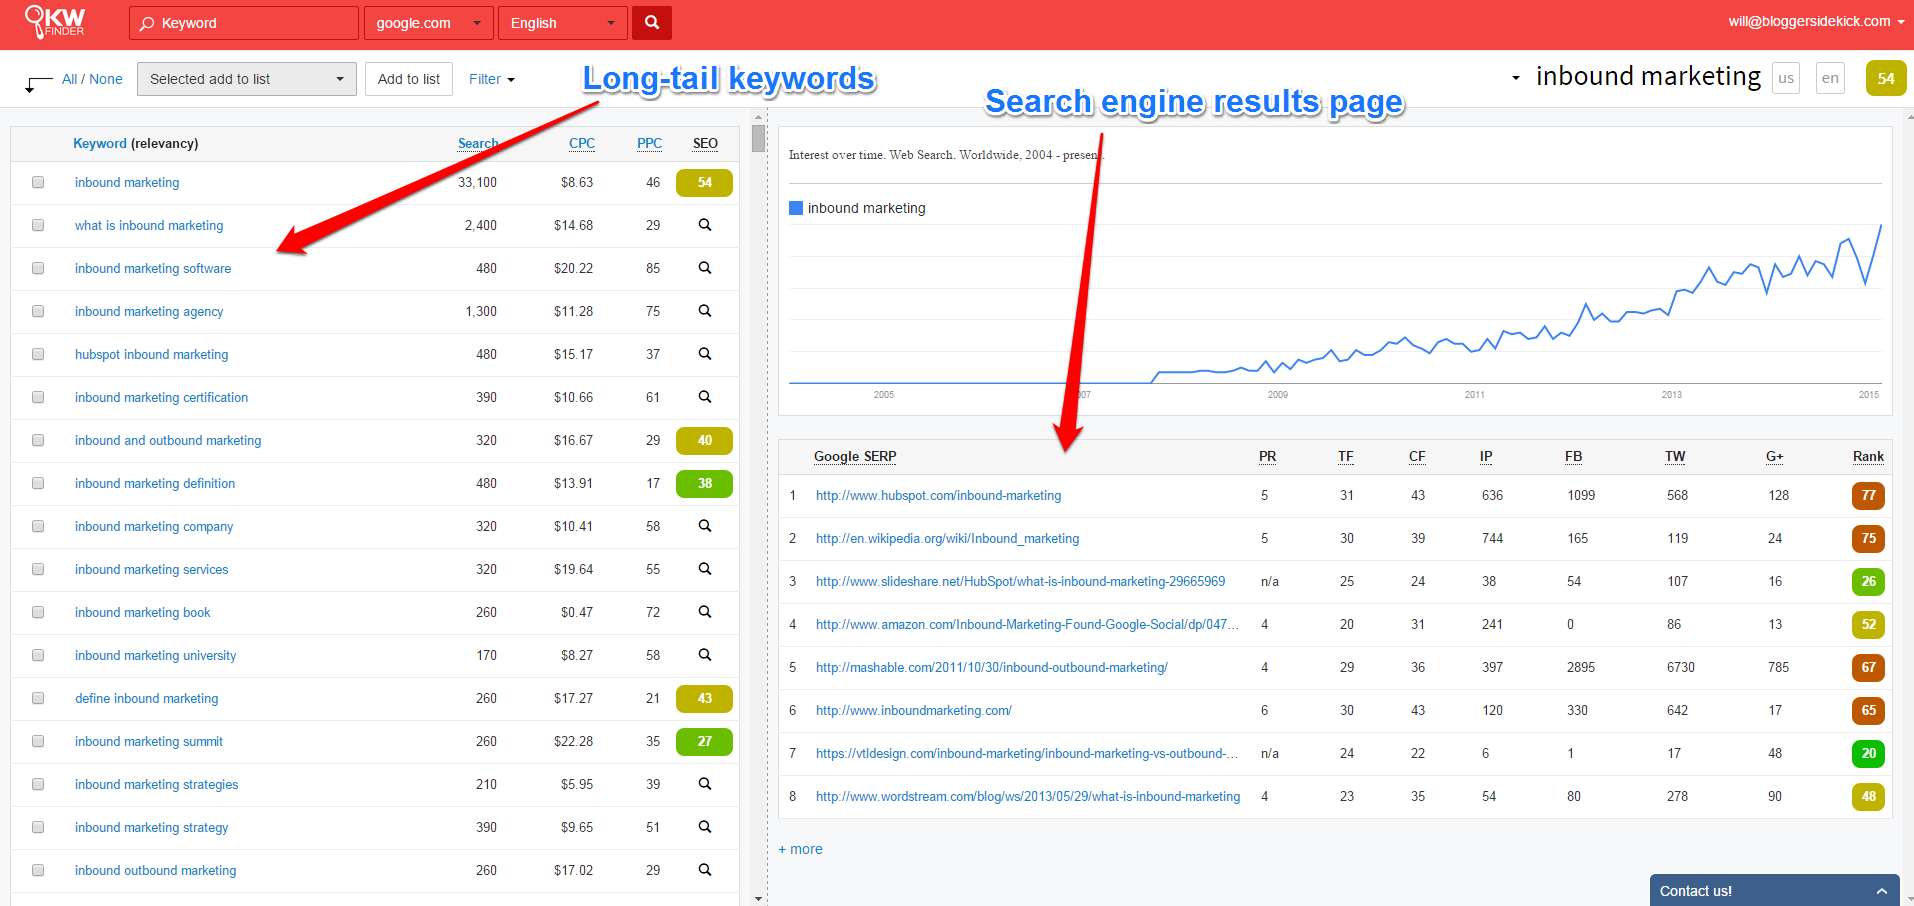Click the 'en' language badge
Screen dimensions: 1914x906
point(1830,78)
